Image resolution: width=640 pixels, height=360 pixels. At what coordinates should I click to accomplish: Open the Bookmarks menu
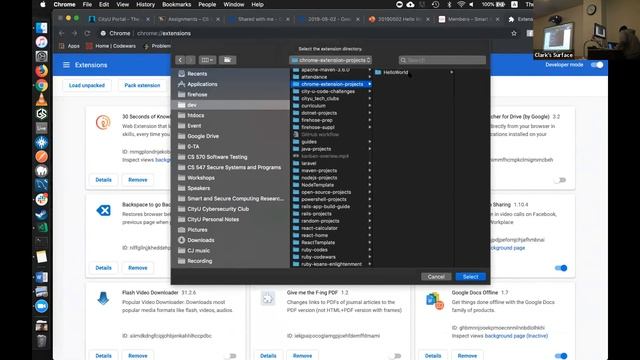click(176, 4)
